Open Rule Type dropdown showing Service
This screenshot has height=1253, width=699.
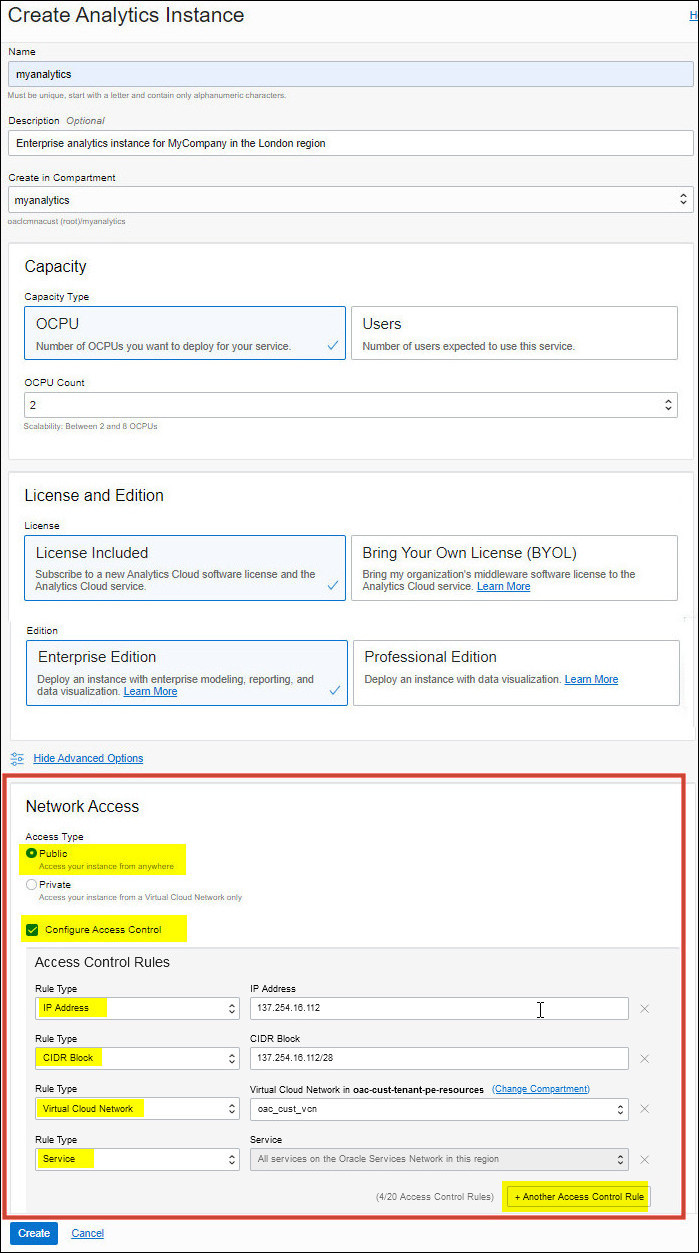pyautogui.click(x=137, y=1160)
